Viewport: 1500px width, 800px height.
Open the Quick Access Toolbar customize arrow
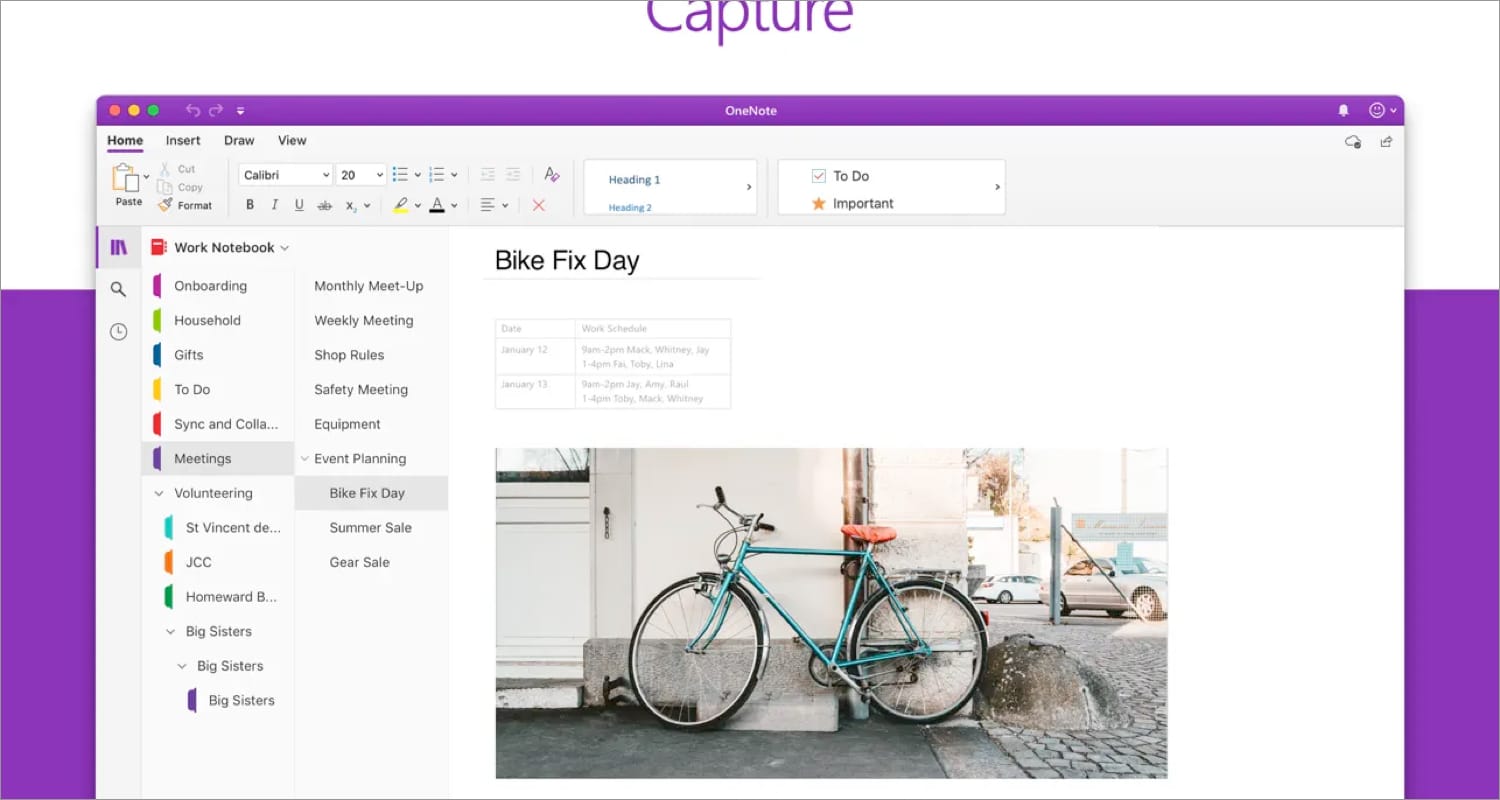(x=240, y=111)
